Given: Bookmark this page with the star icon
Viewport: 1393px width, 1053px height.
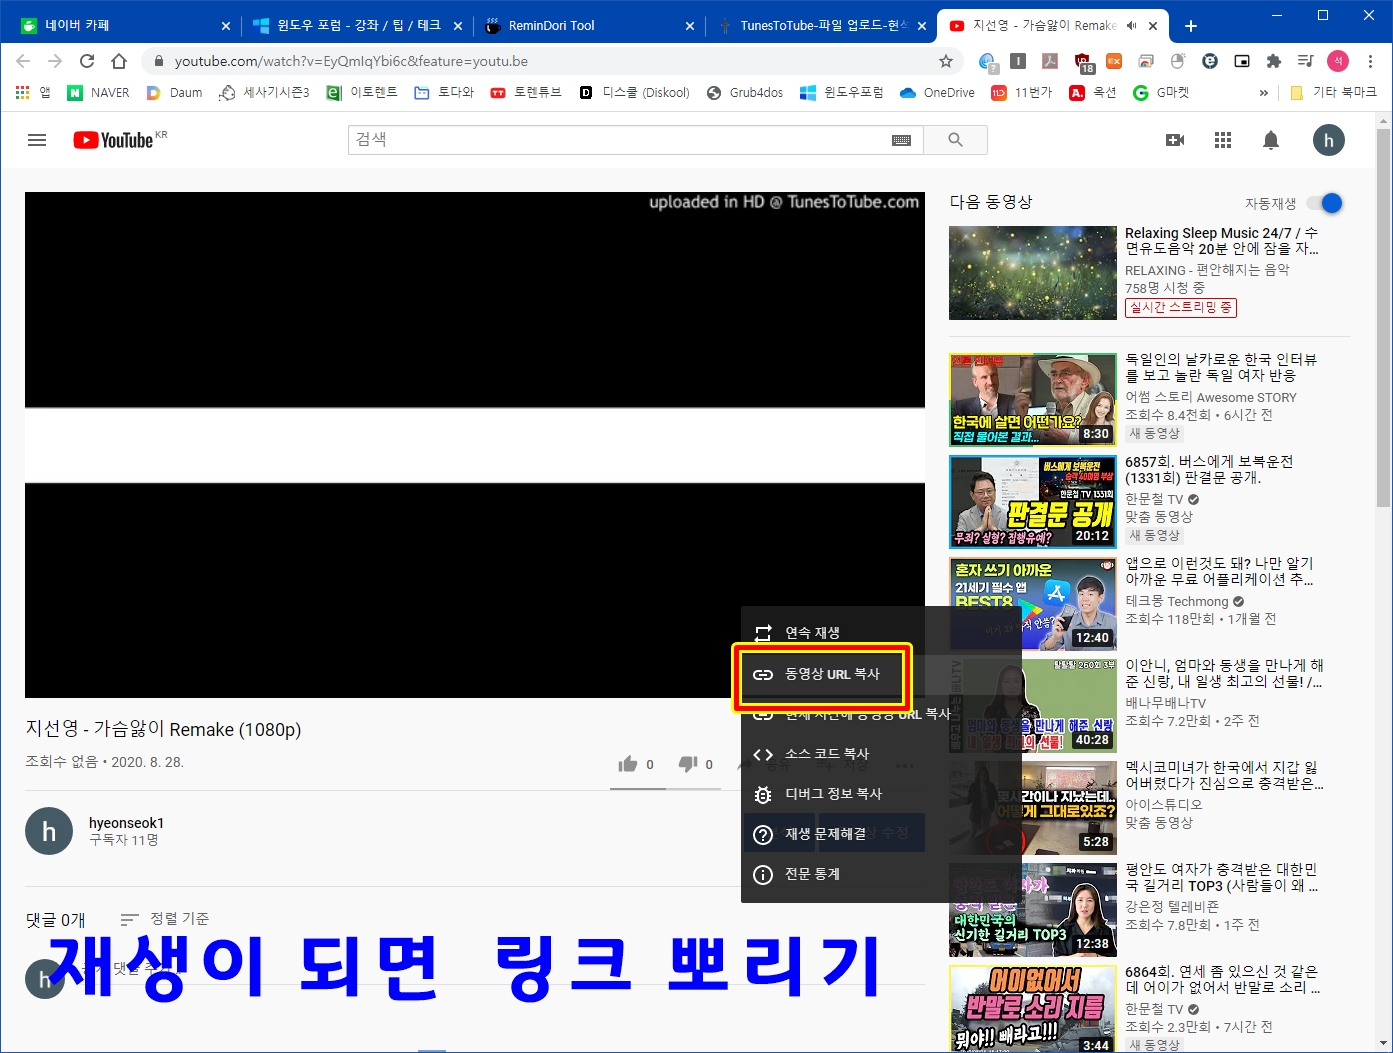Looking at the screenshot, I should 946,61.
